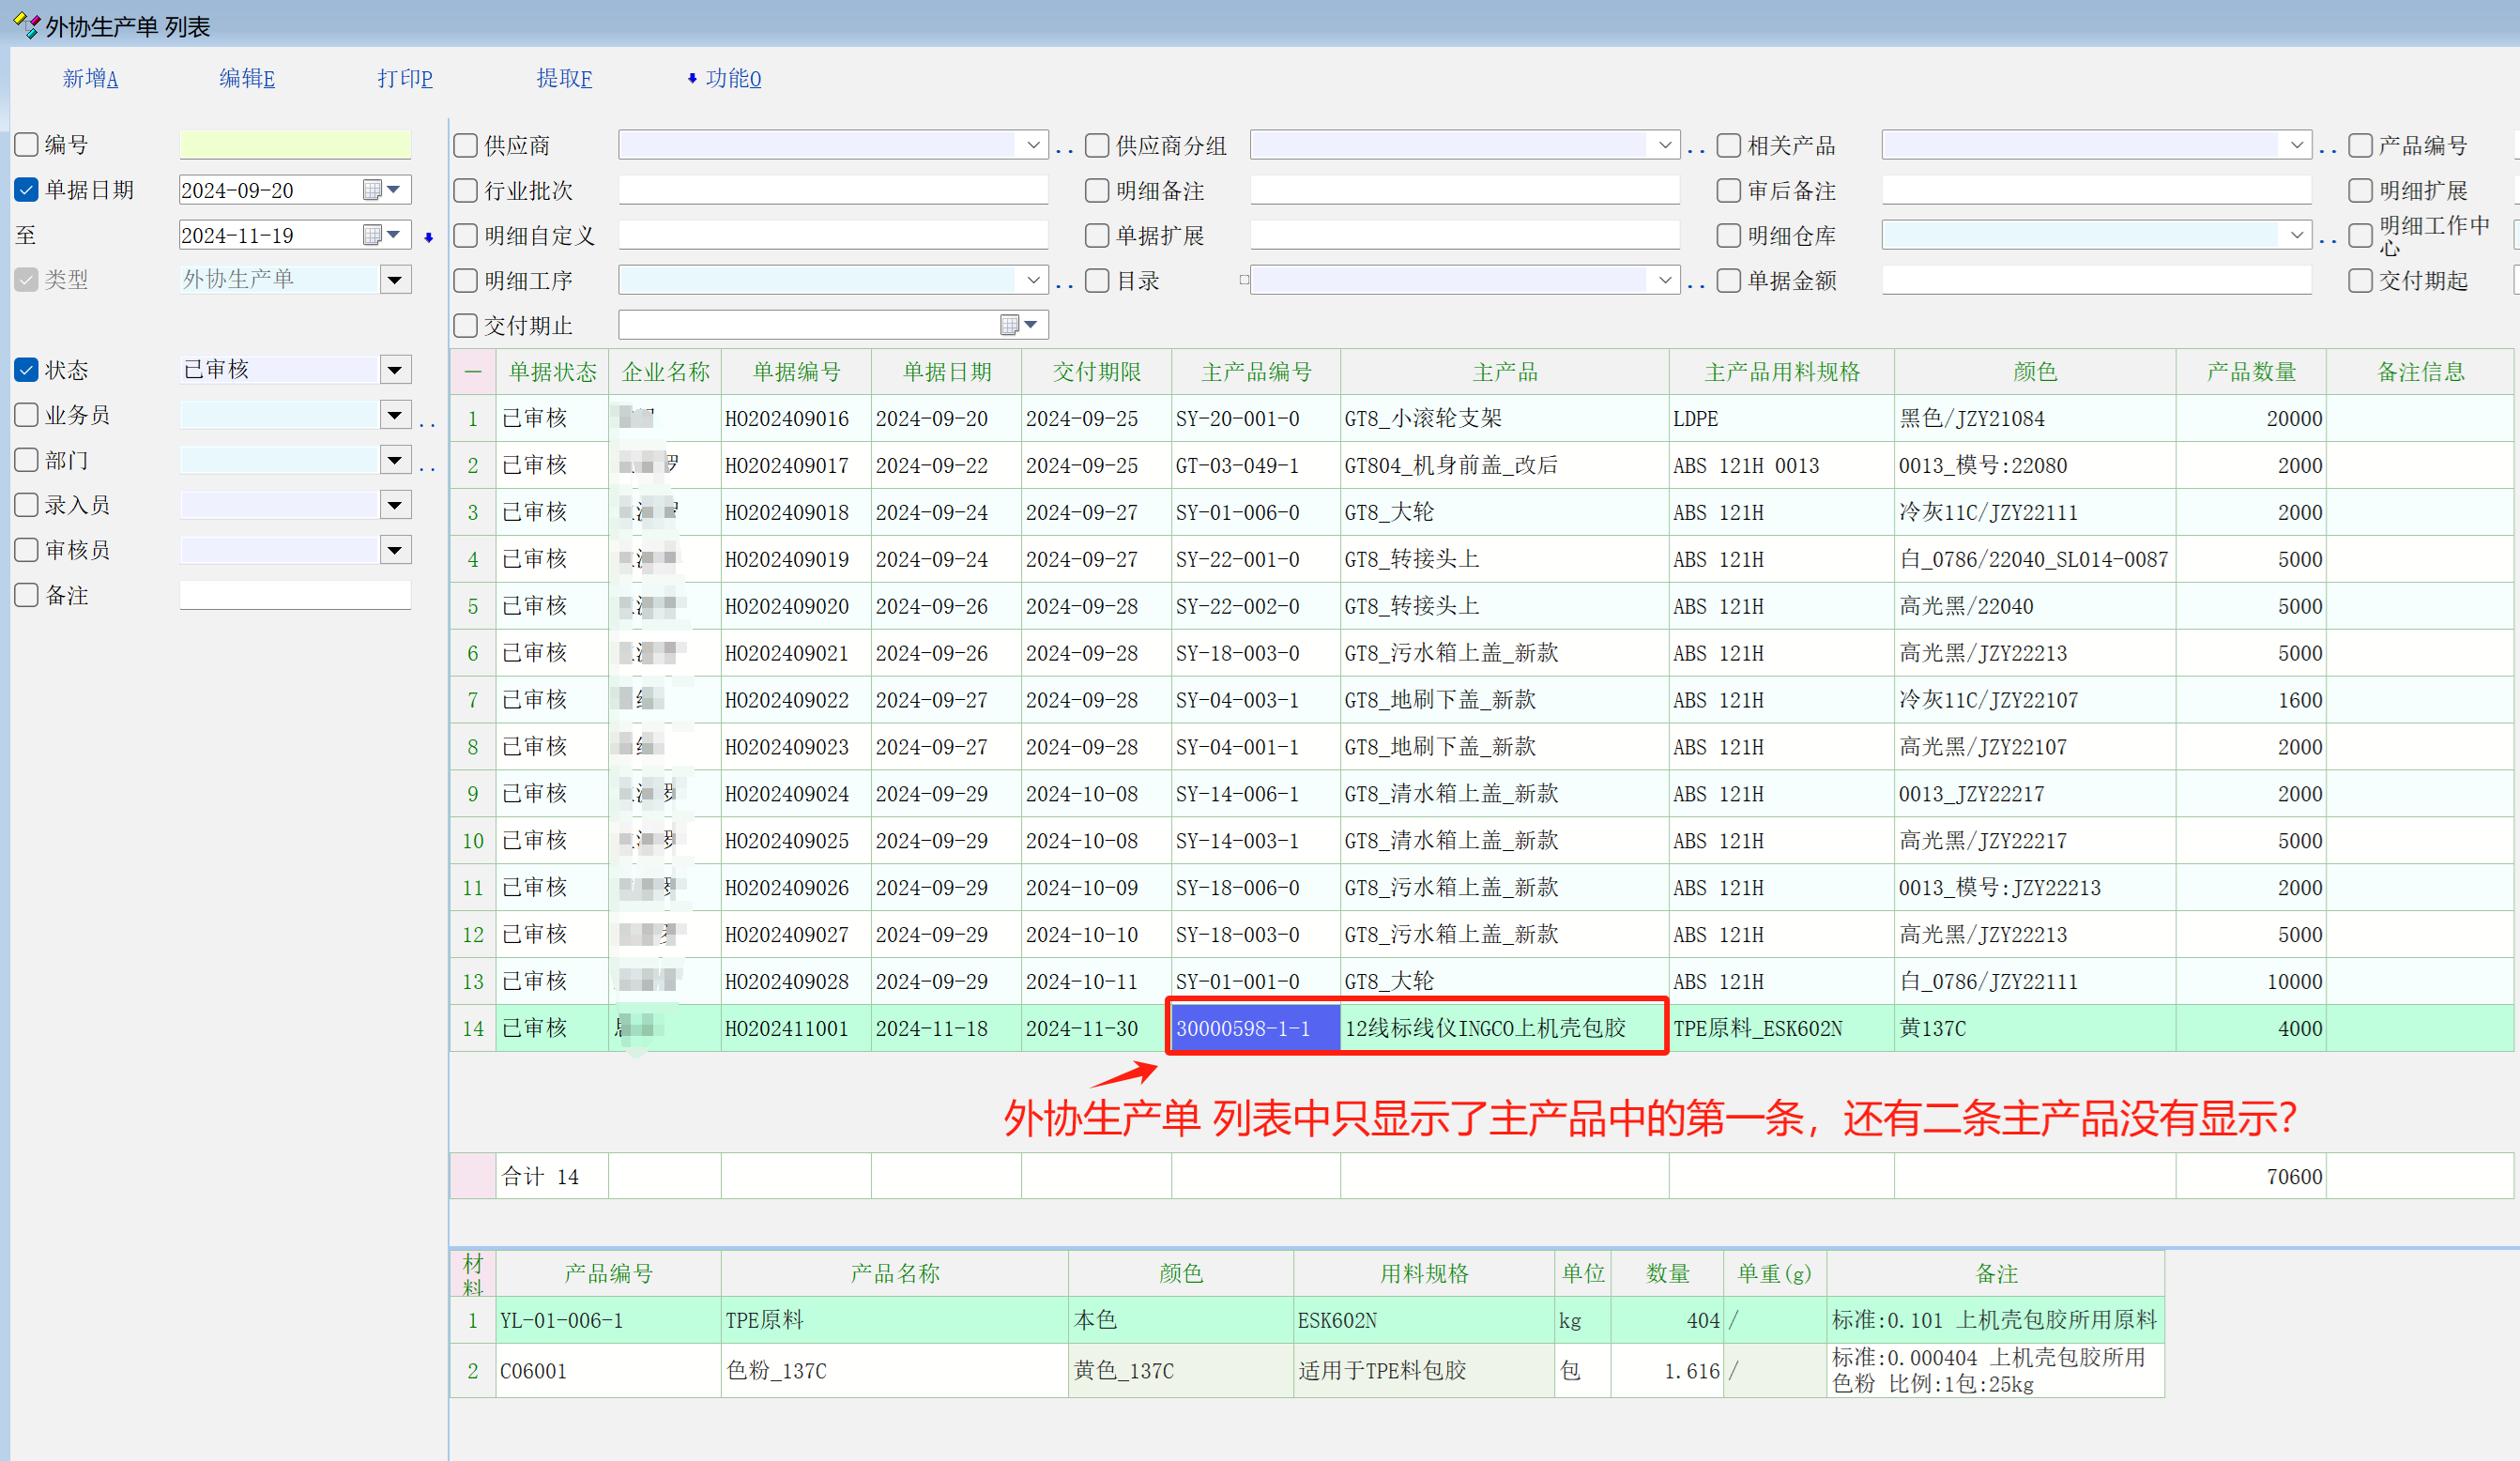Image resolution: width=2520 pixels, height=1461 pixels.
Task: Click app icon in 外协生产单 title bar
Action: [26, 24]
